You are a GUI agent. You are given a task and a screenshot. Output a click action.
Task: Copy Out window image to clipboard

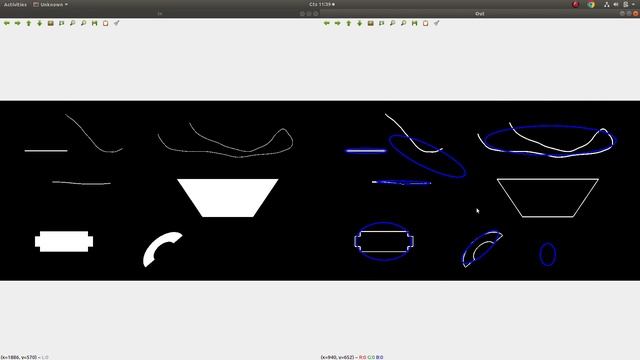[425, 23]
